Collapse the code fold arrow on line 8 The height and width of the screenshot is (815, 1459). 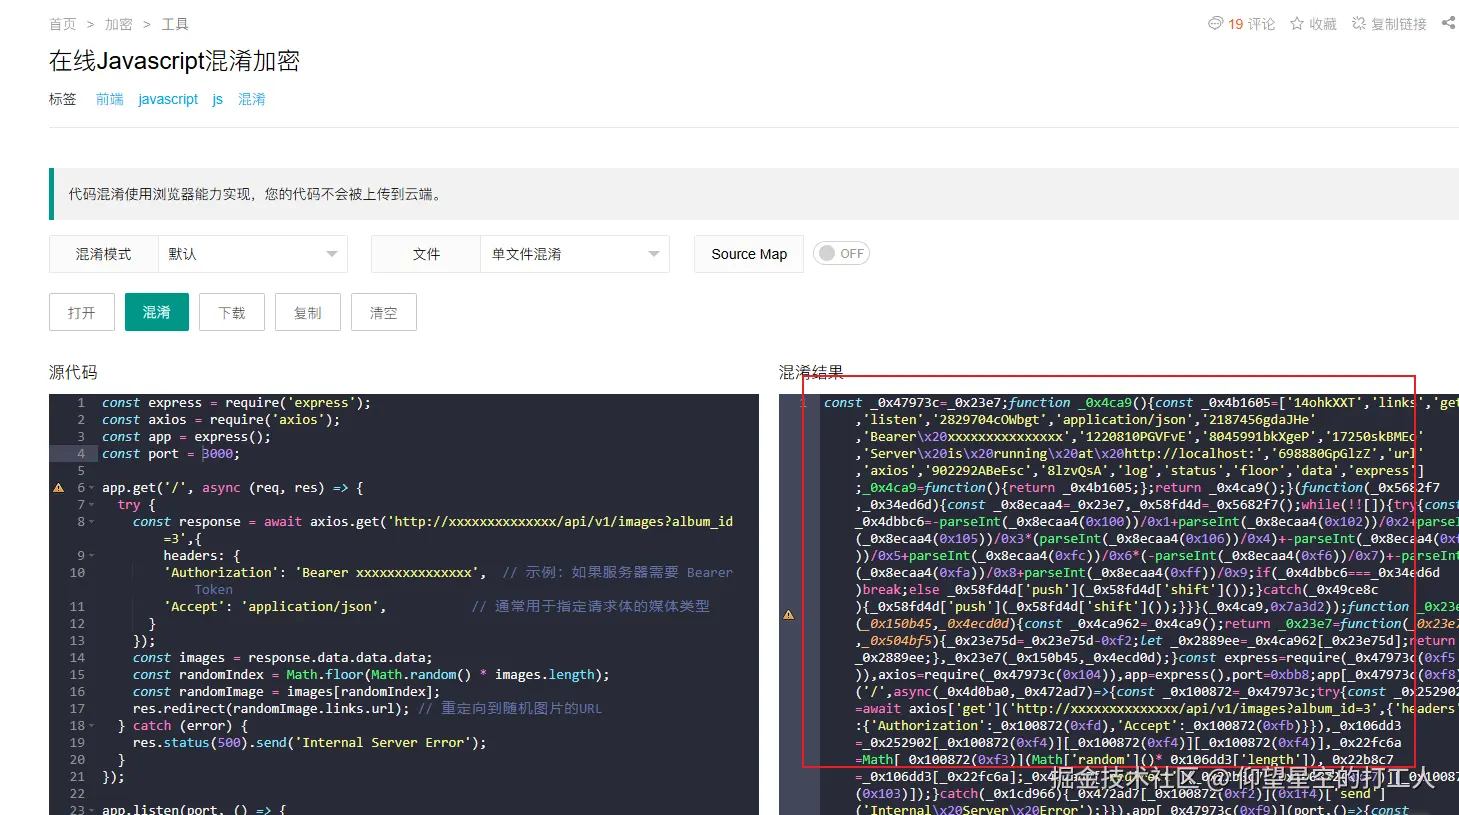tap(92, 522)
